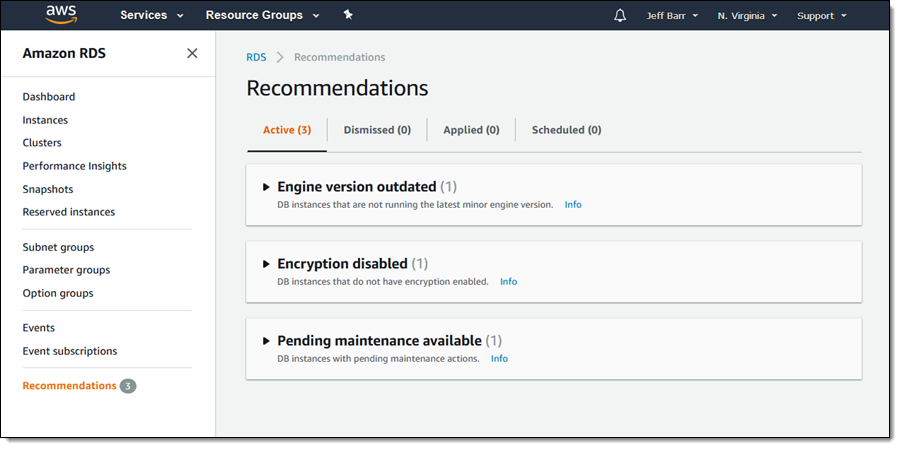Click the Recommendations count badge
This screenshot has width=900, height=449.
click(x=128, y=386)
